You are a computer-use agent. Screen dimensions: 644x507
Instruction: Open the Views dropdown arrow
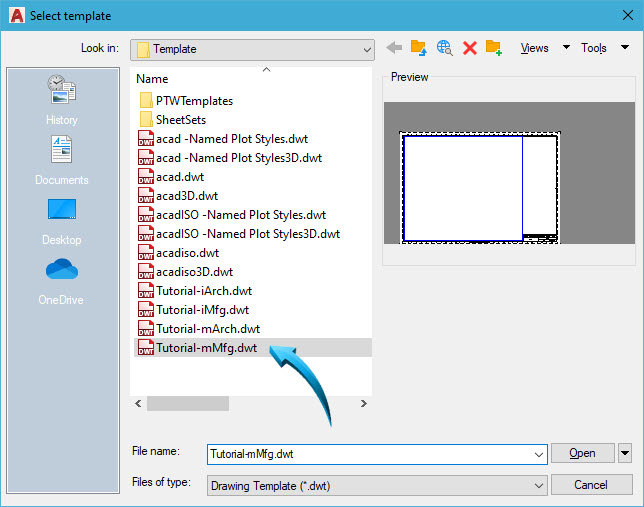566,47
